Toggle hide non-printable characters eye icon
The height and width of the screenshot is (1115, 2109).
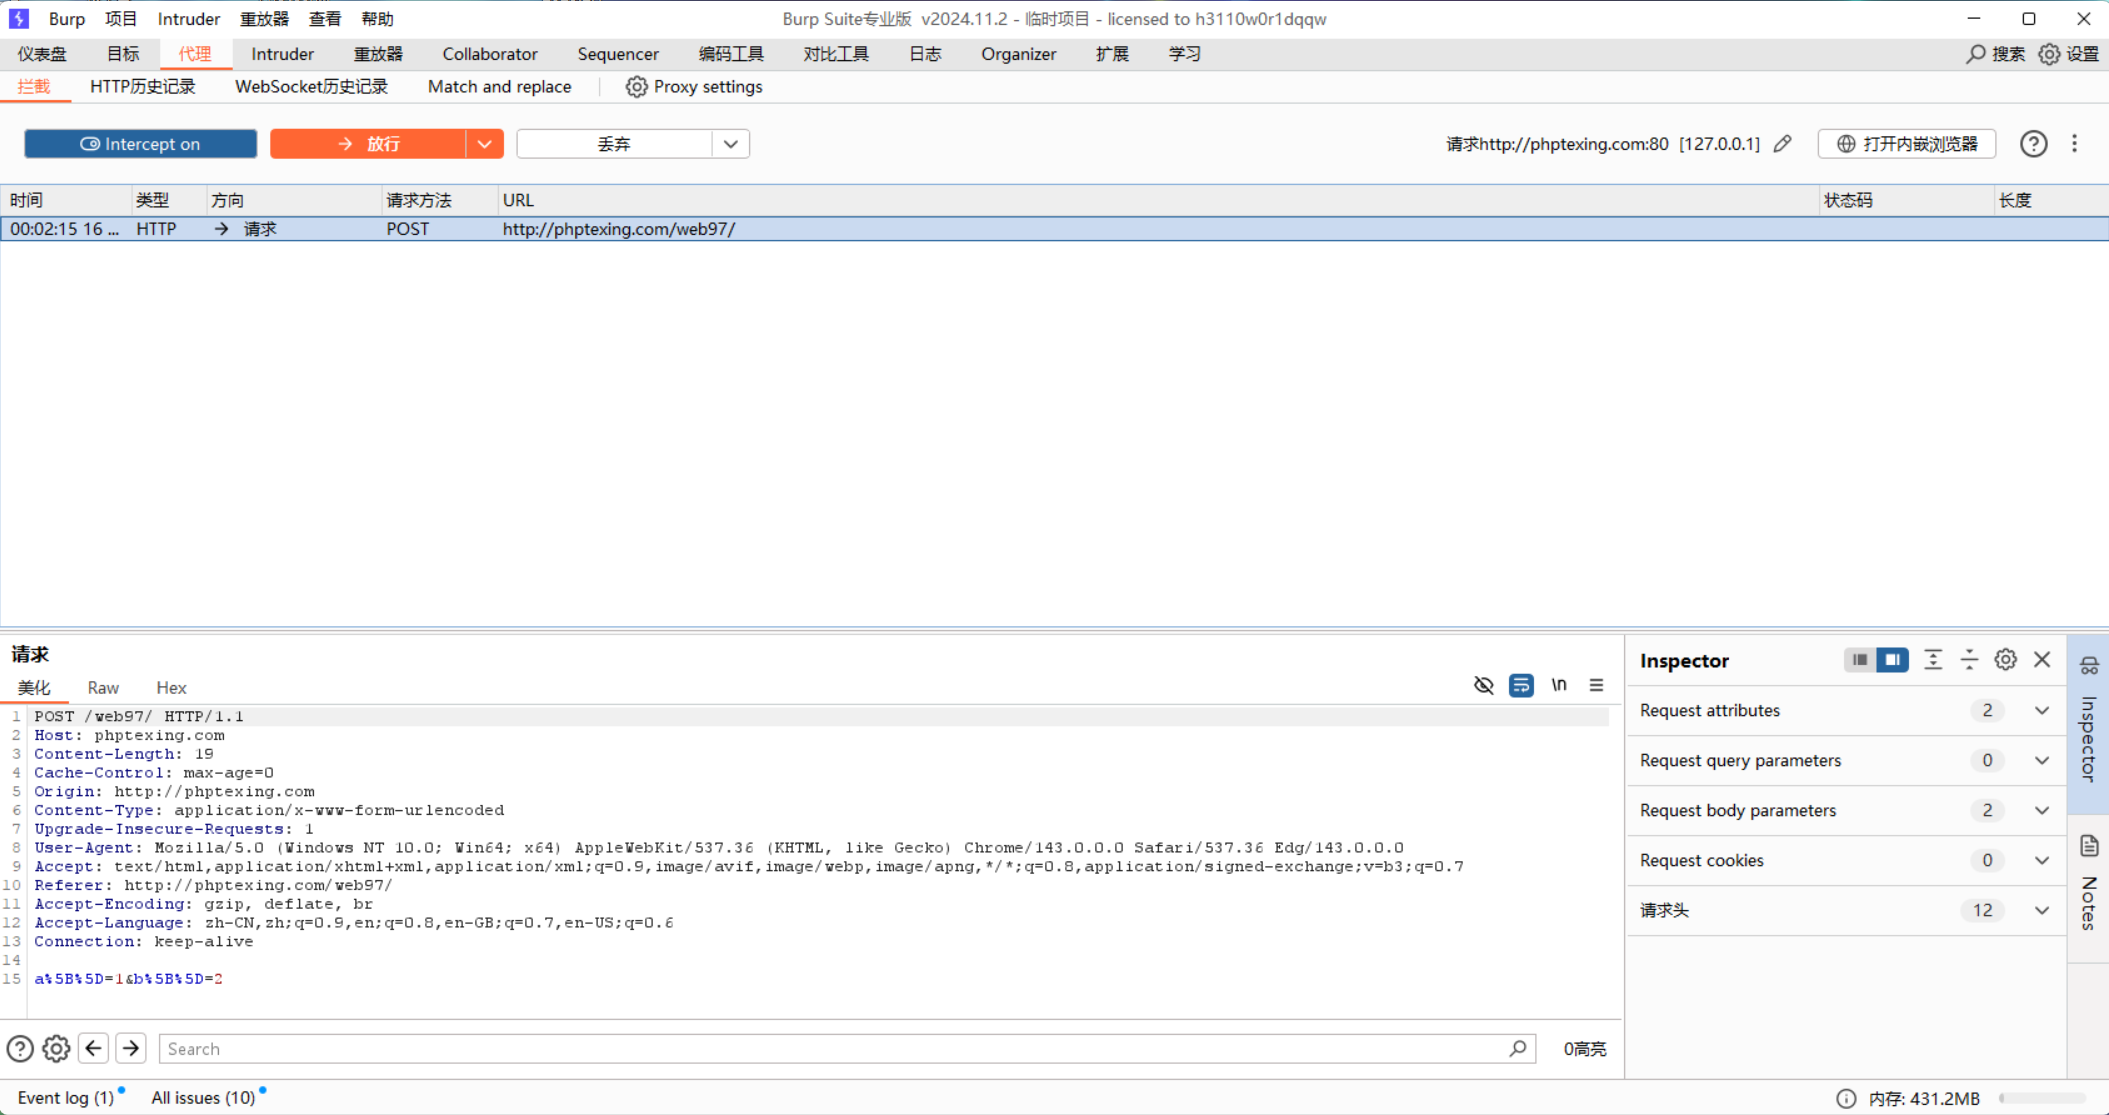tap(1483, 686)
